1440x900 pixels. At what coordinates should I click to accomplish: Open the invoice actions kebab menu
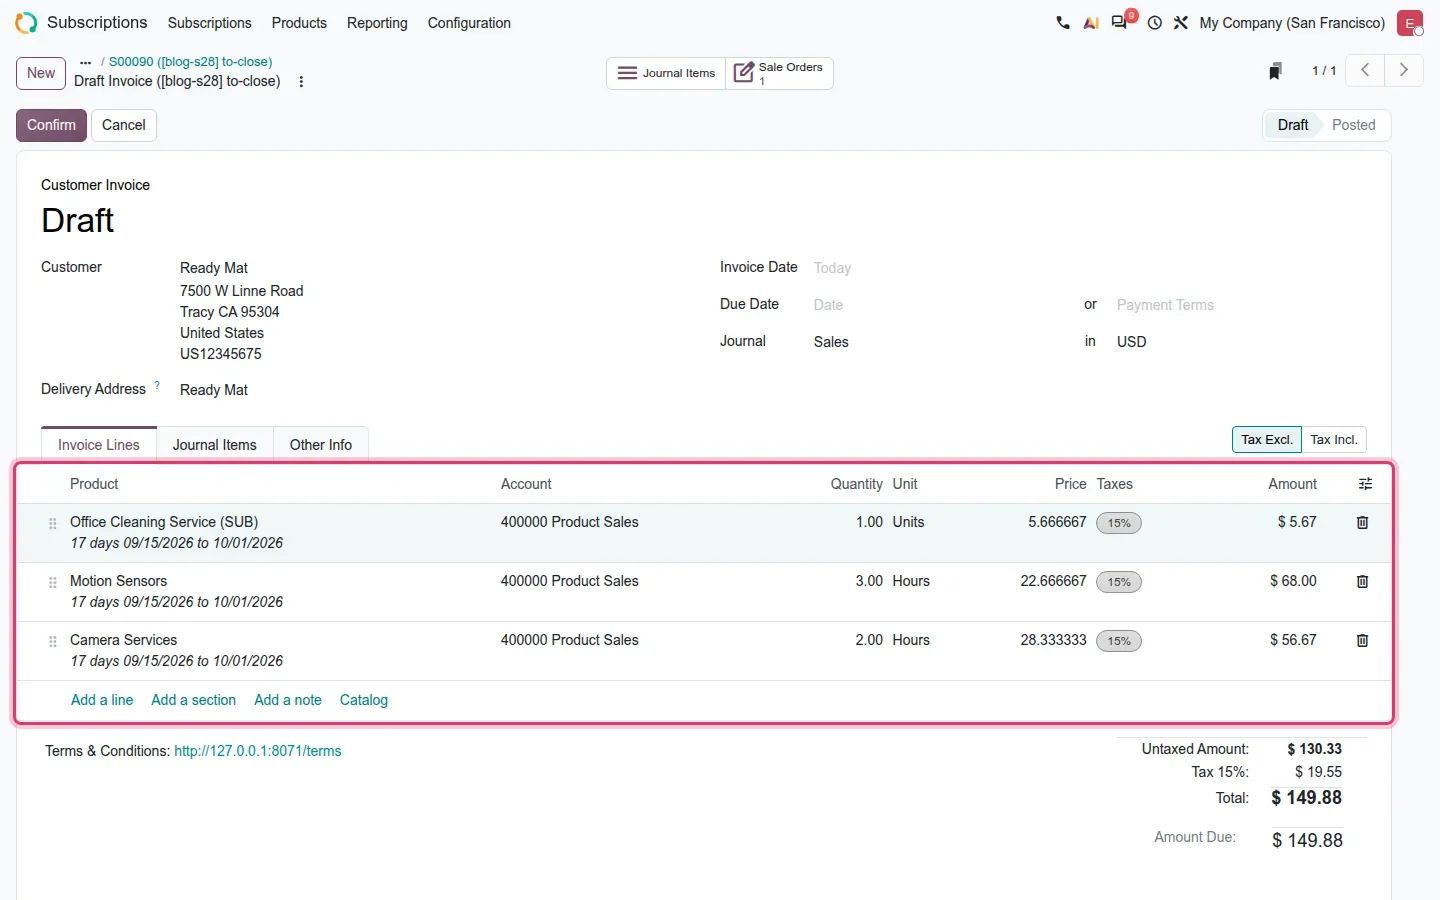[x=301, y=82]
